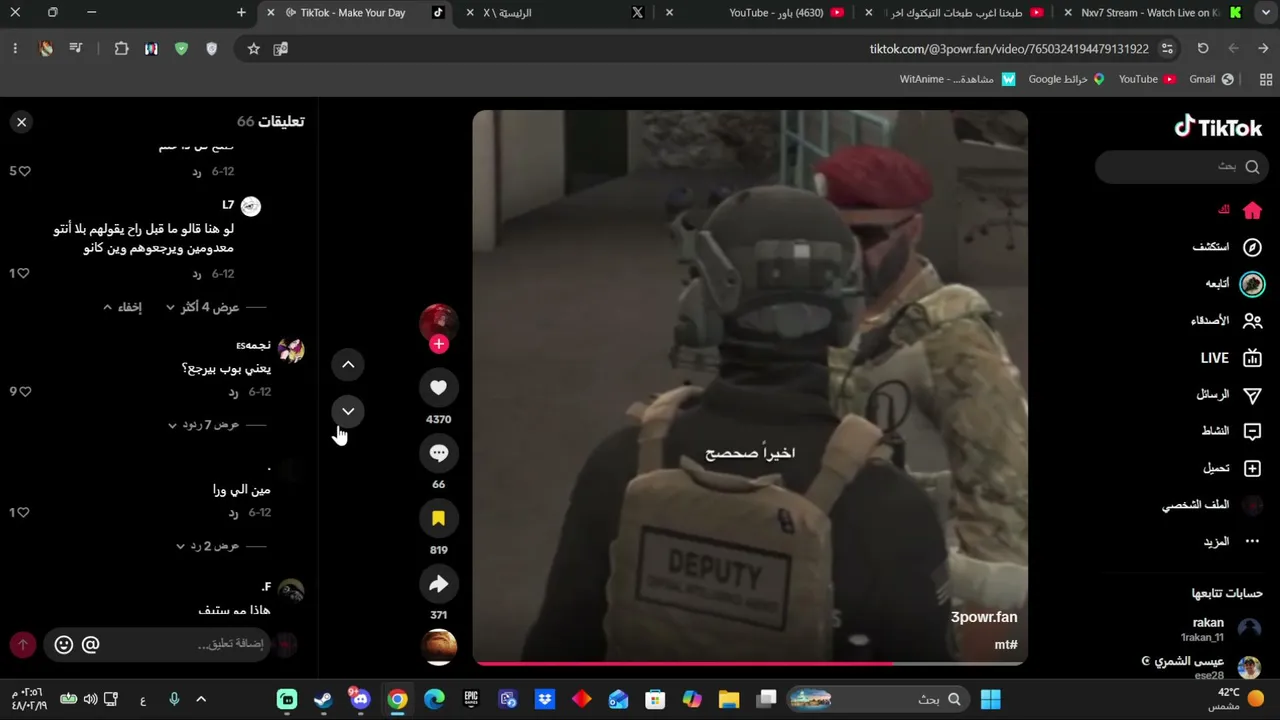Open Explore (استكشف) in the sidebar
This screenshot has width=1280, height=720.
[1227, 247]
